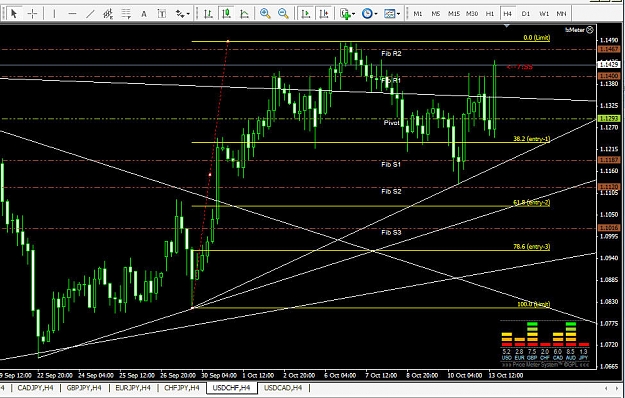This screenshot has width=625, height=398.
Task: Open the Periods clock dropdown
Action: coord(369,14)
